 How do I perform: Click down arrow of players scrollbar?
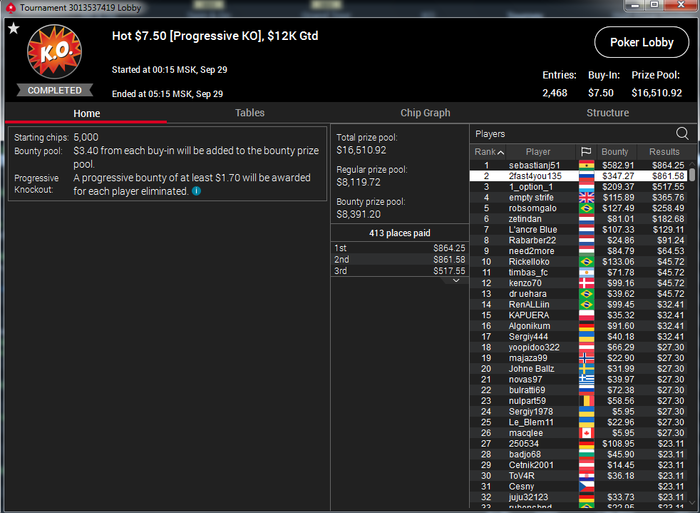692,503
